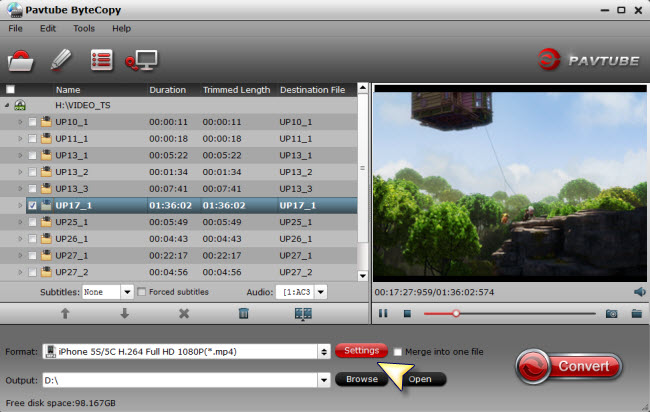Take a snapshot with camera icon
This screenshot has height=412, width=650.
point(611,314)
